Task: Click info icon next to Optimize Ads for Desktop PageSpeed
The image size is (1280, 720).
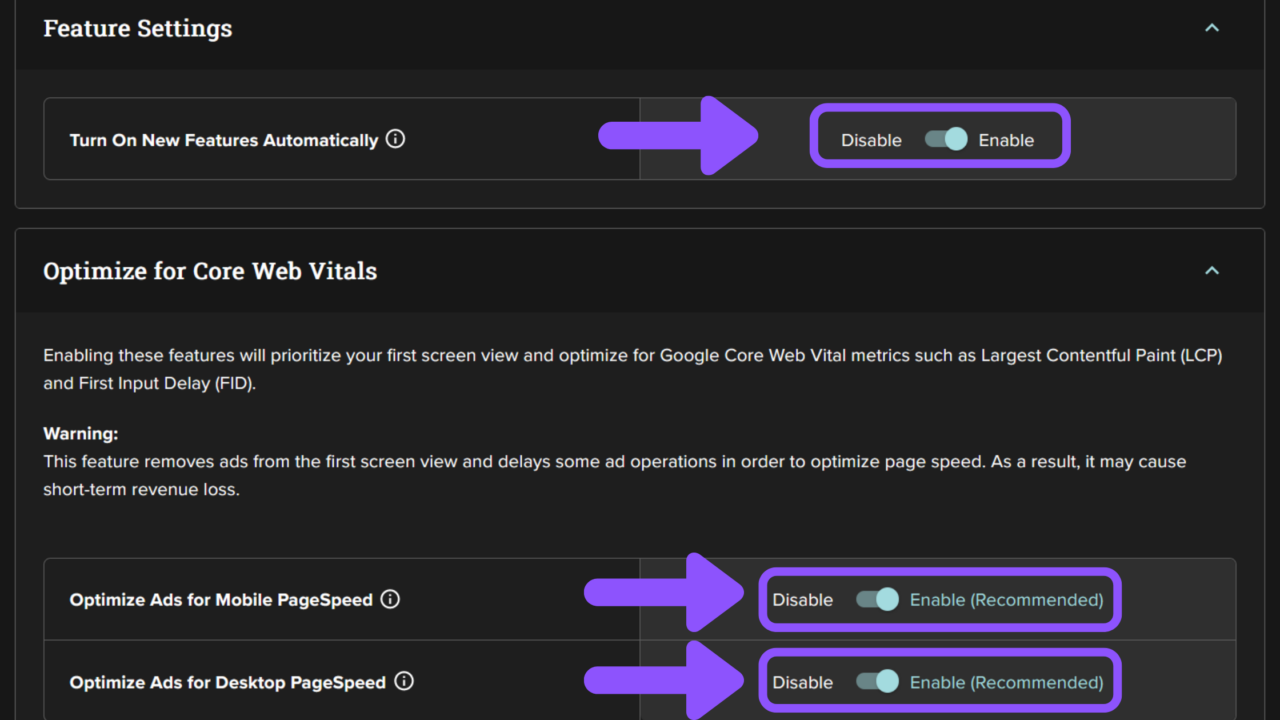Action: coord(404,681)
